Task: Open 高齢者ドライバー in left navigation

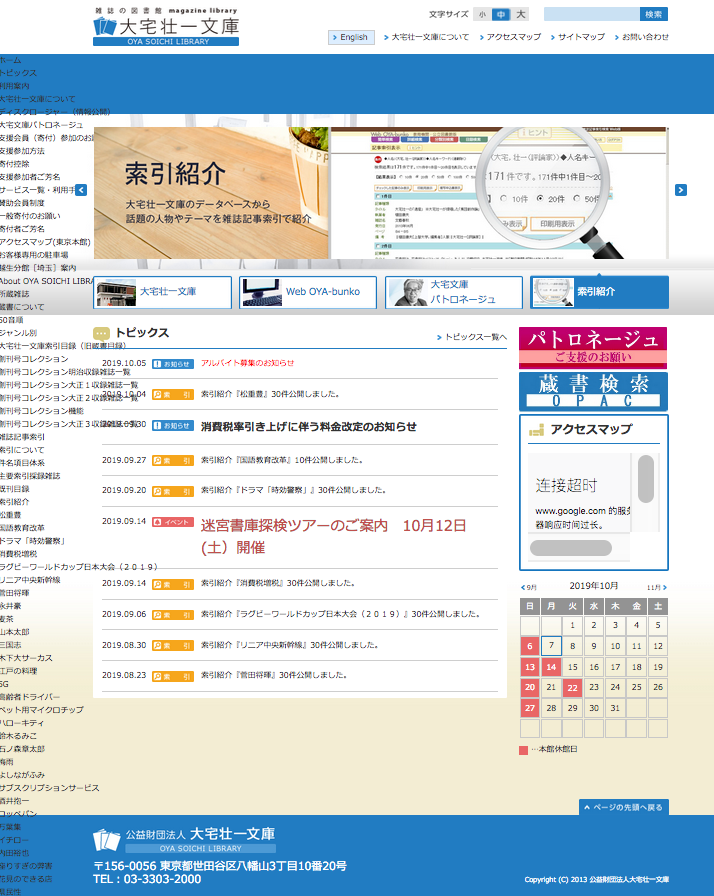Action: tap(30, 697)
